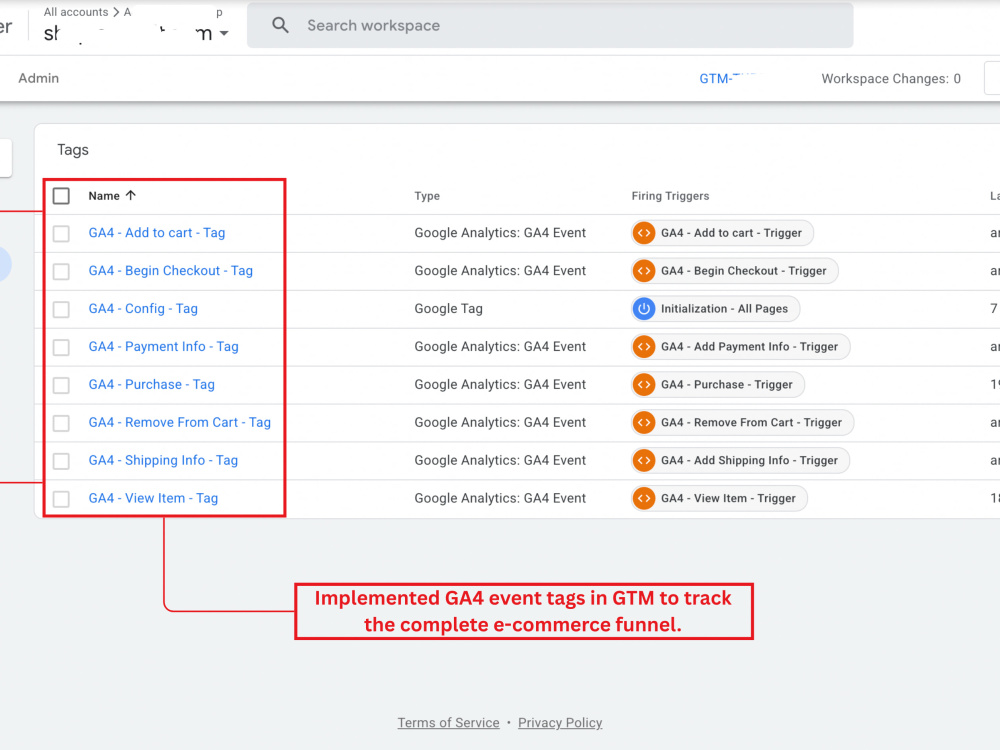Open the container selector dropdown arrow
Viewport: 1000px width, 750px height.
(x=224, y=33)
